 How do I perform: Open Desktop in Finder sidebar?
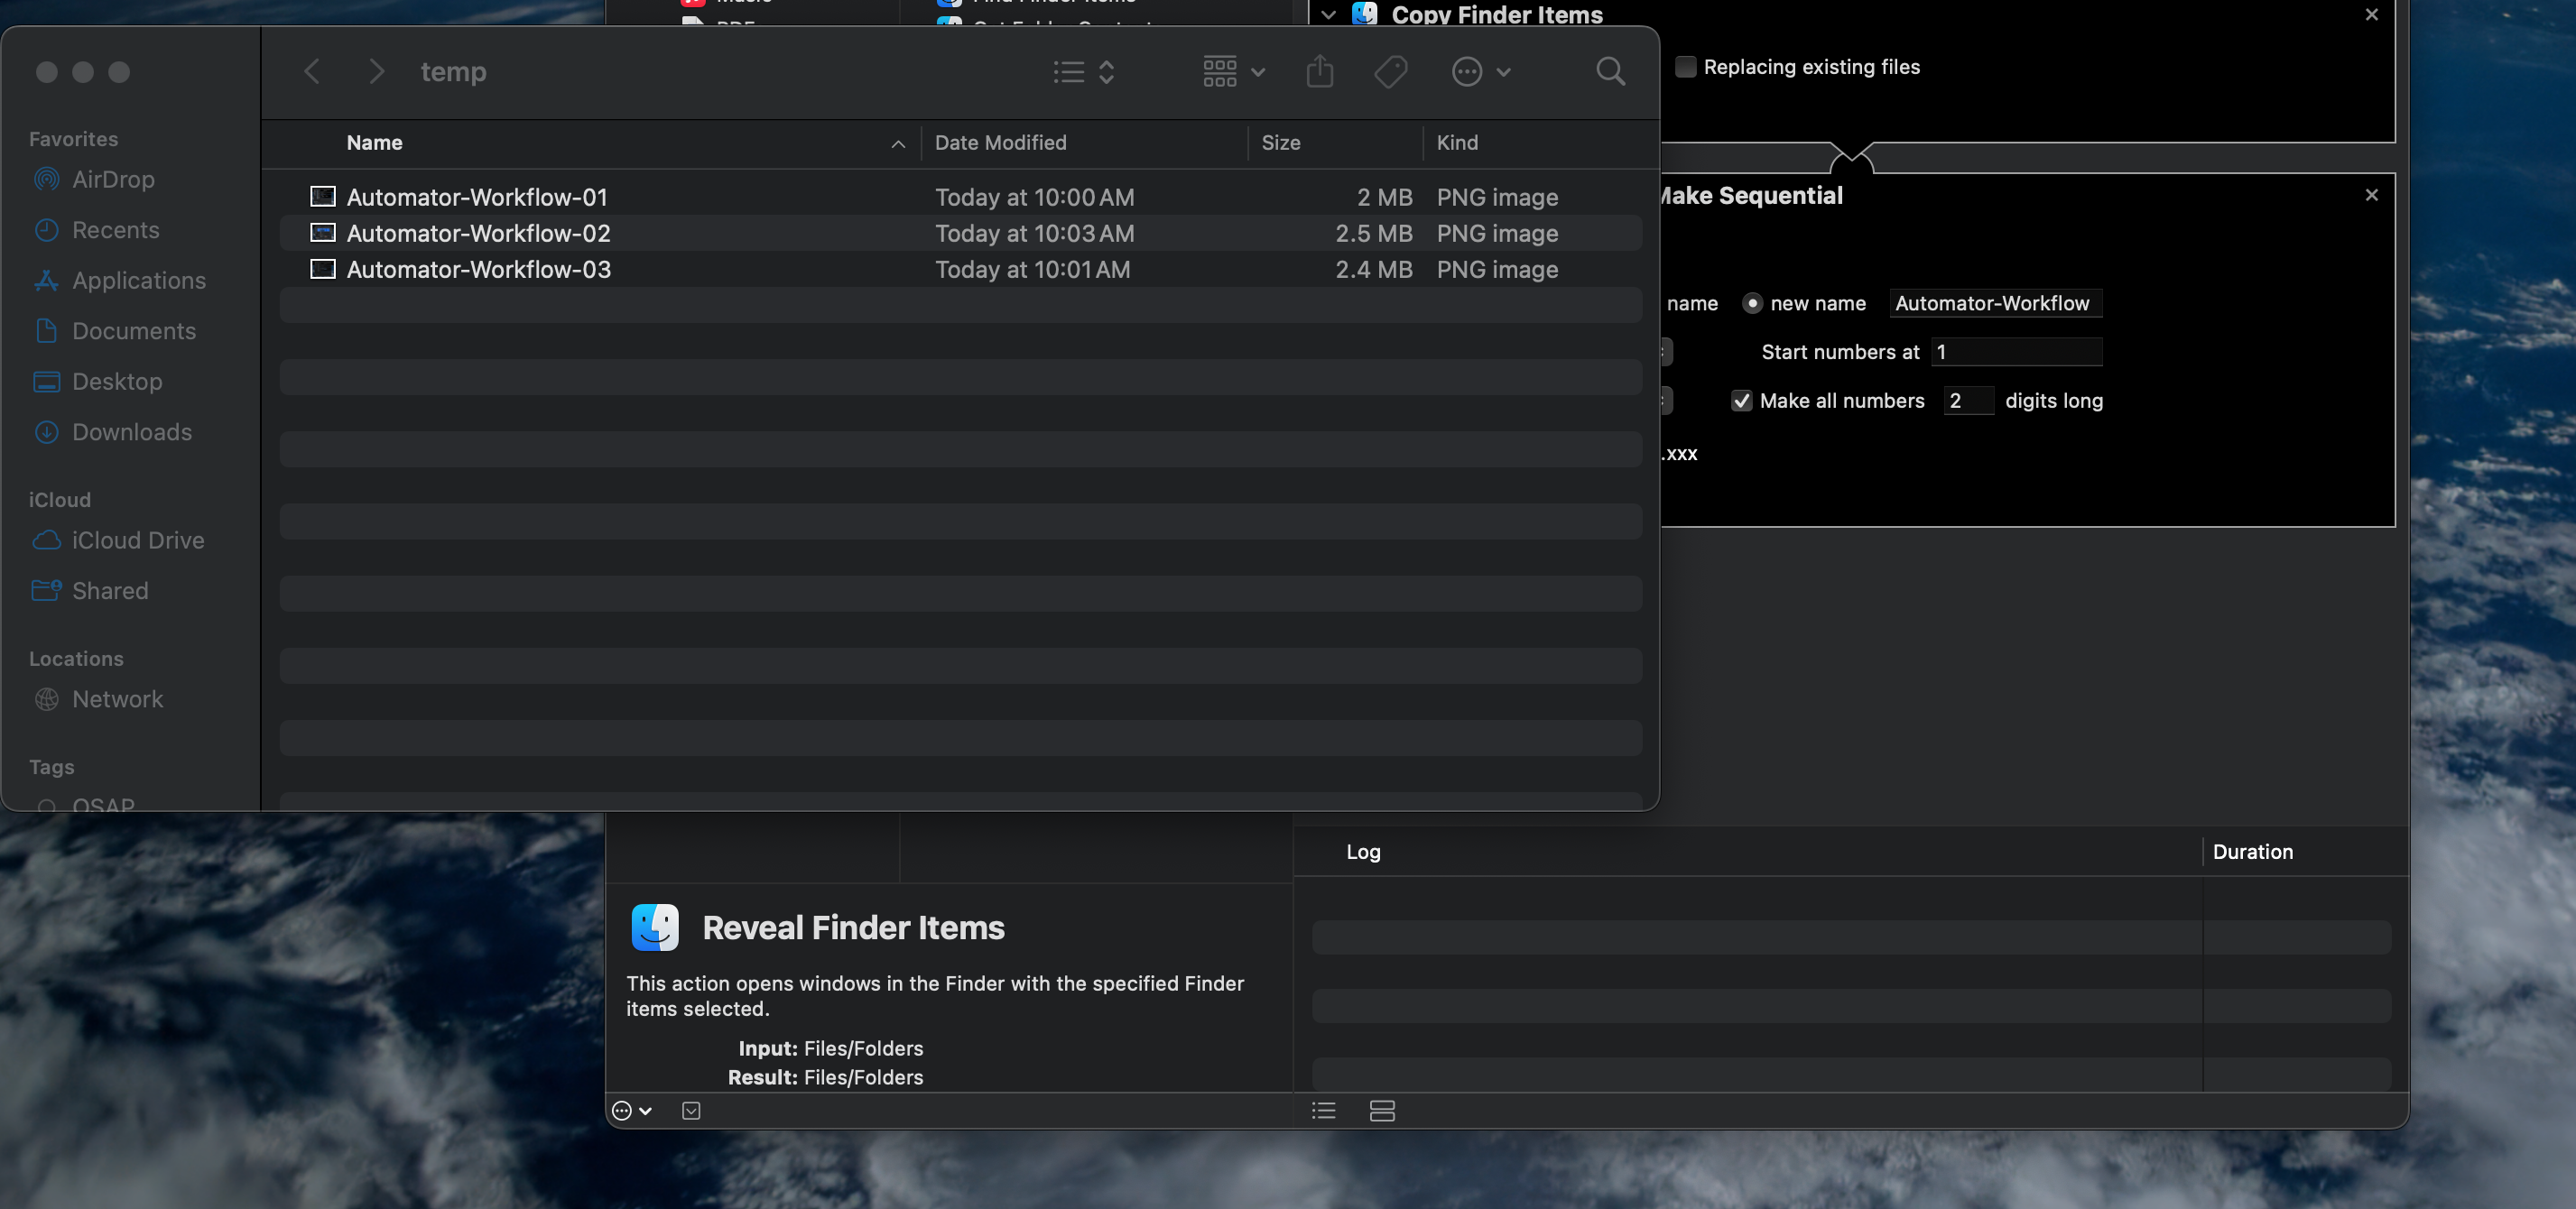click(x=97, y=381)
